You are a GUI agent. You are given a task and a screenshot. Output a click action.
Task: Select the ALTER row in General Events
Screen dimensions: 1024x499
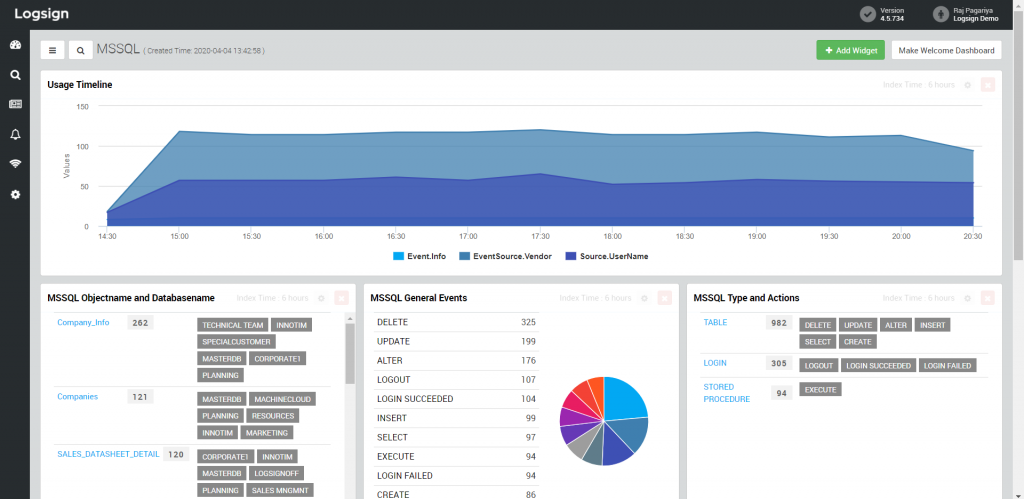(x=456, y=361)
